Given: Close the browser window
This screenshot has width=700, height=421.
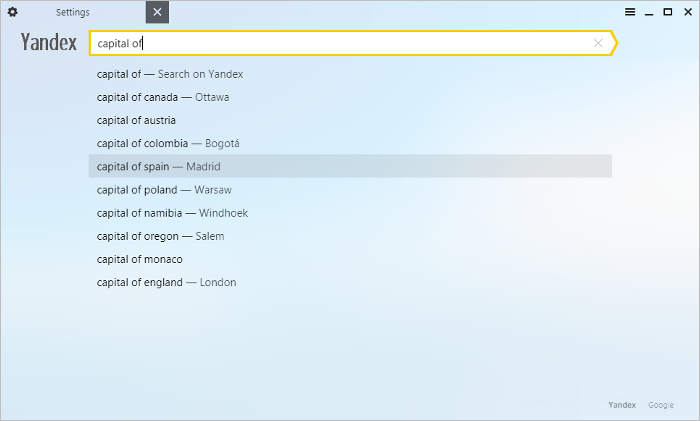Looking at the screenshot, I should coord(688,12).
